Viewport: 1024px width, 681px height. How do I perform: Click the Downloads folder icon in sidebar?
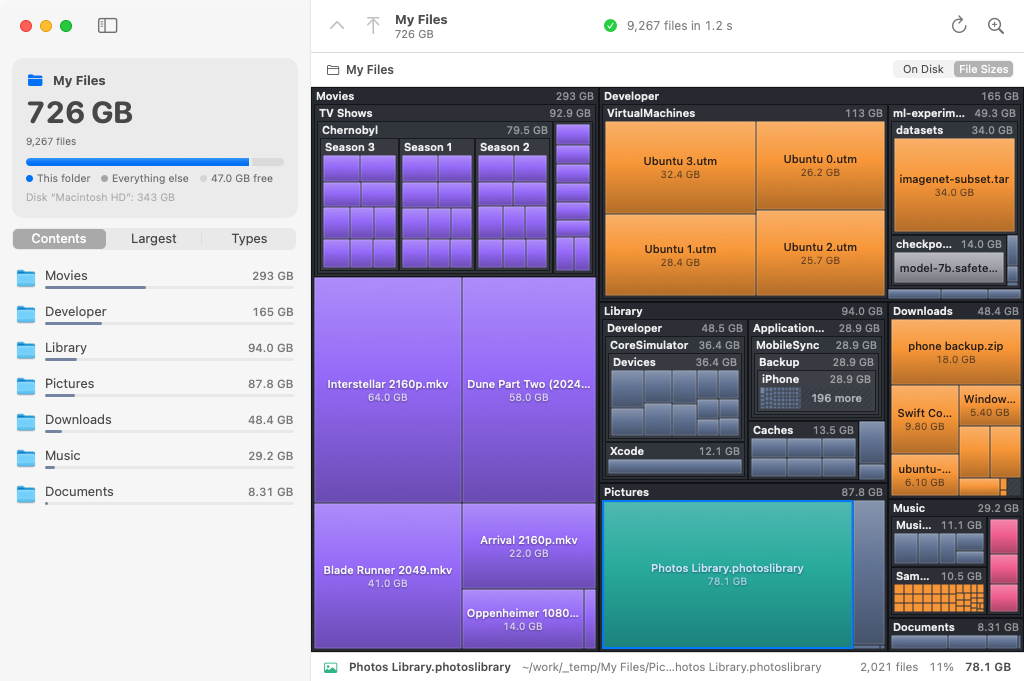coord(26,422)
